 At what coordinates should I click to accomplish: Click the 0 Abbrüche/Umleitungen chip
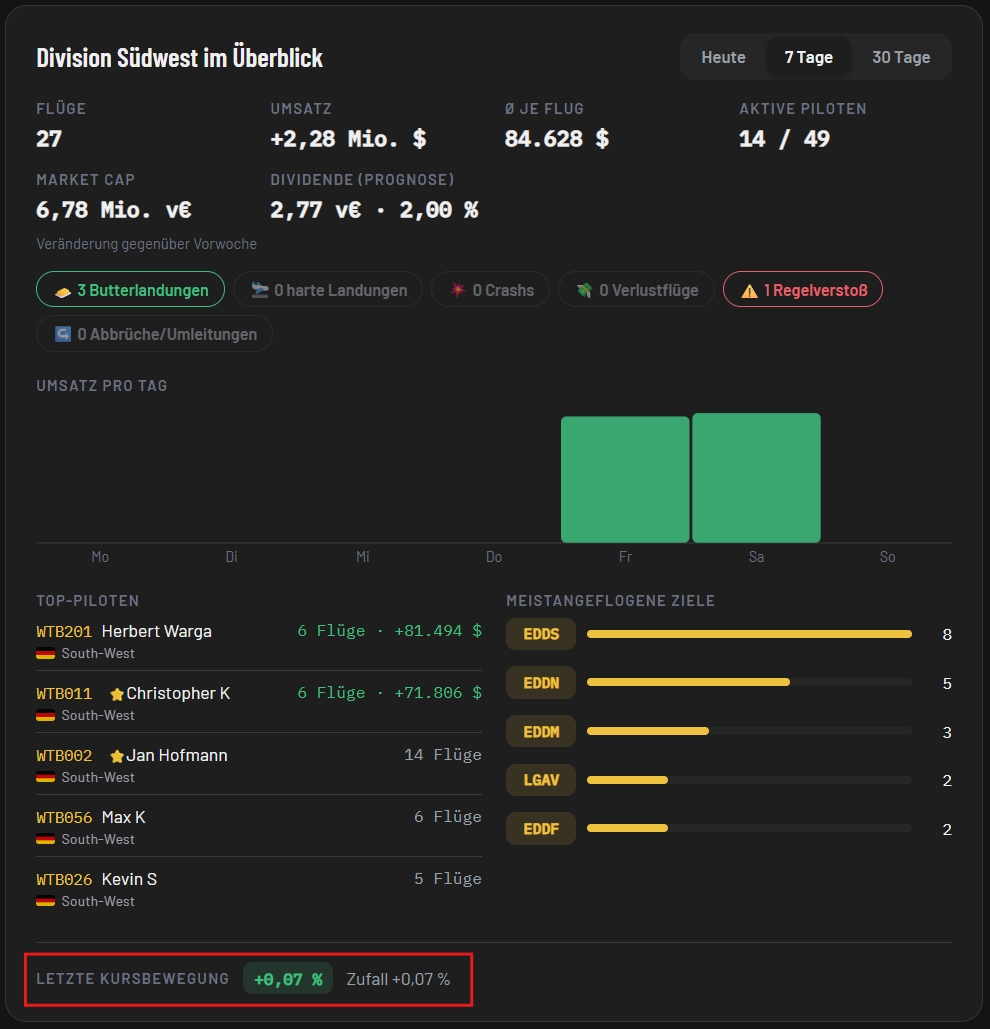click(x=155, y=333)
